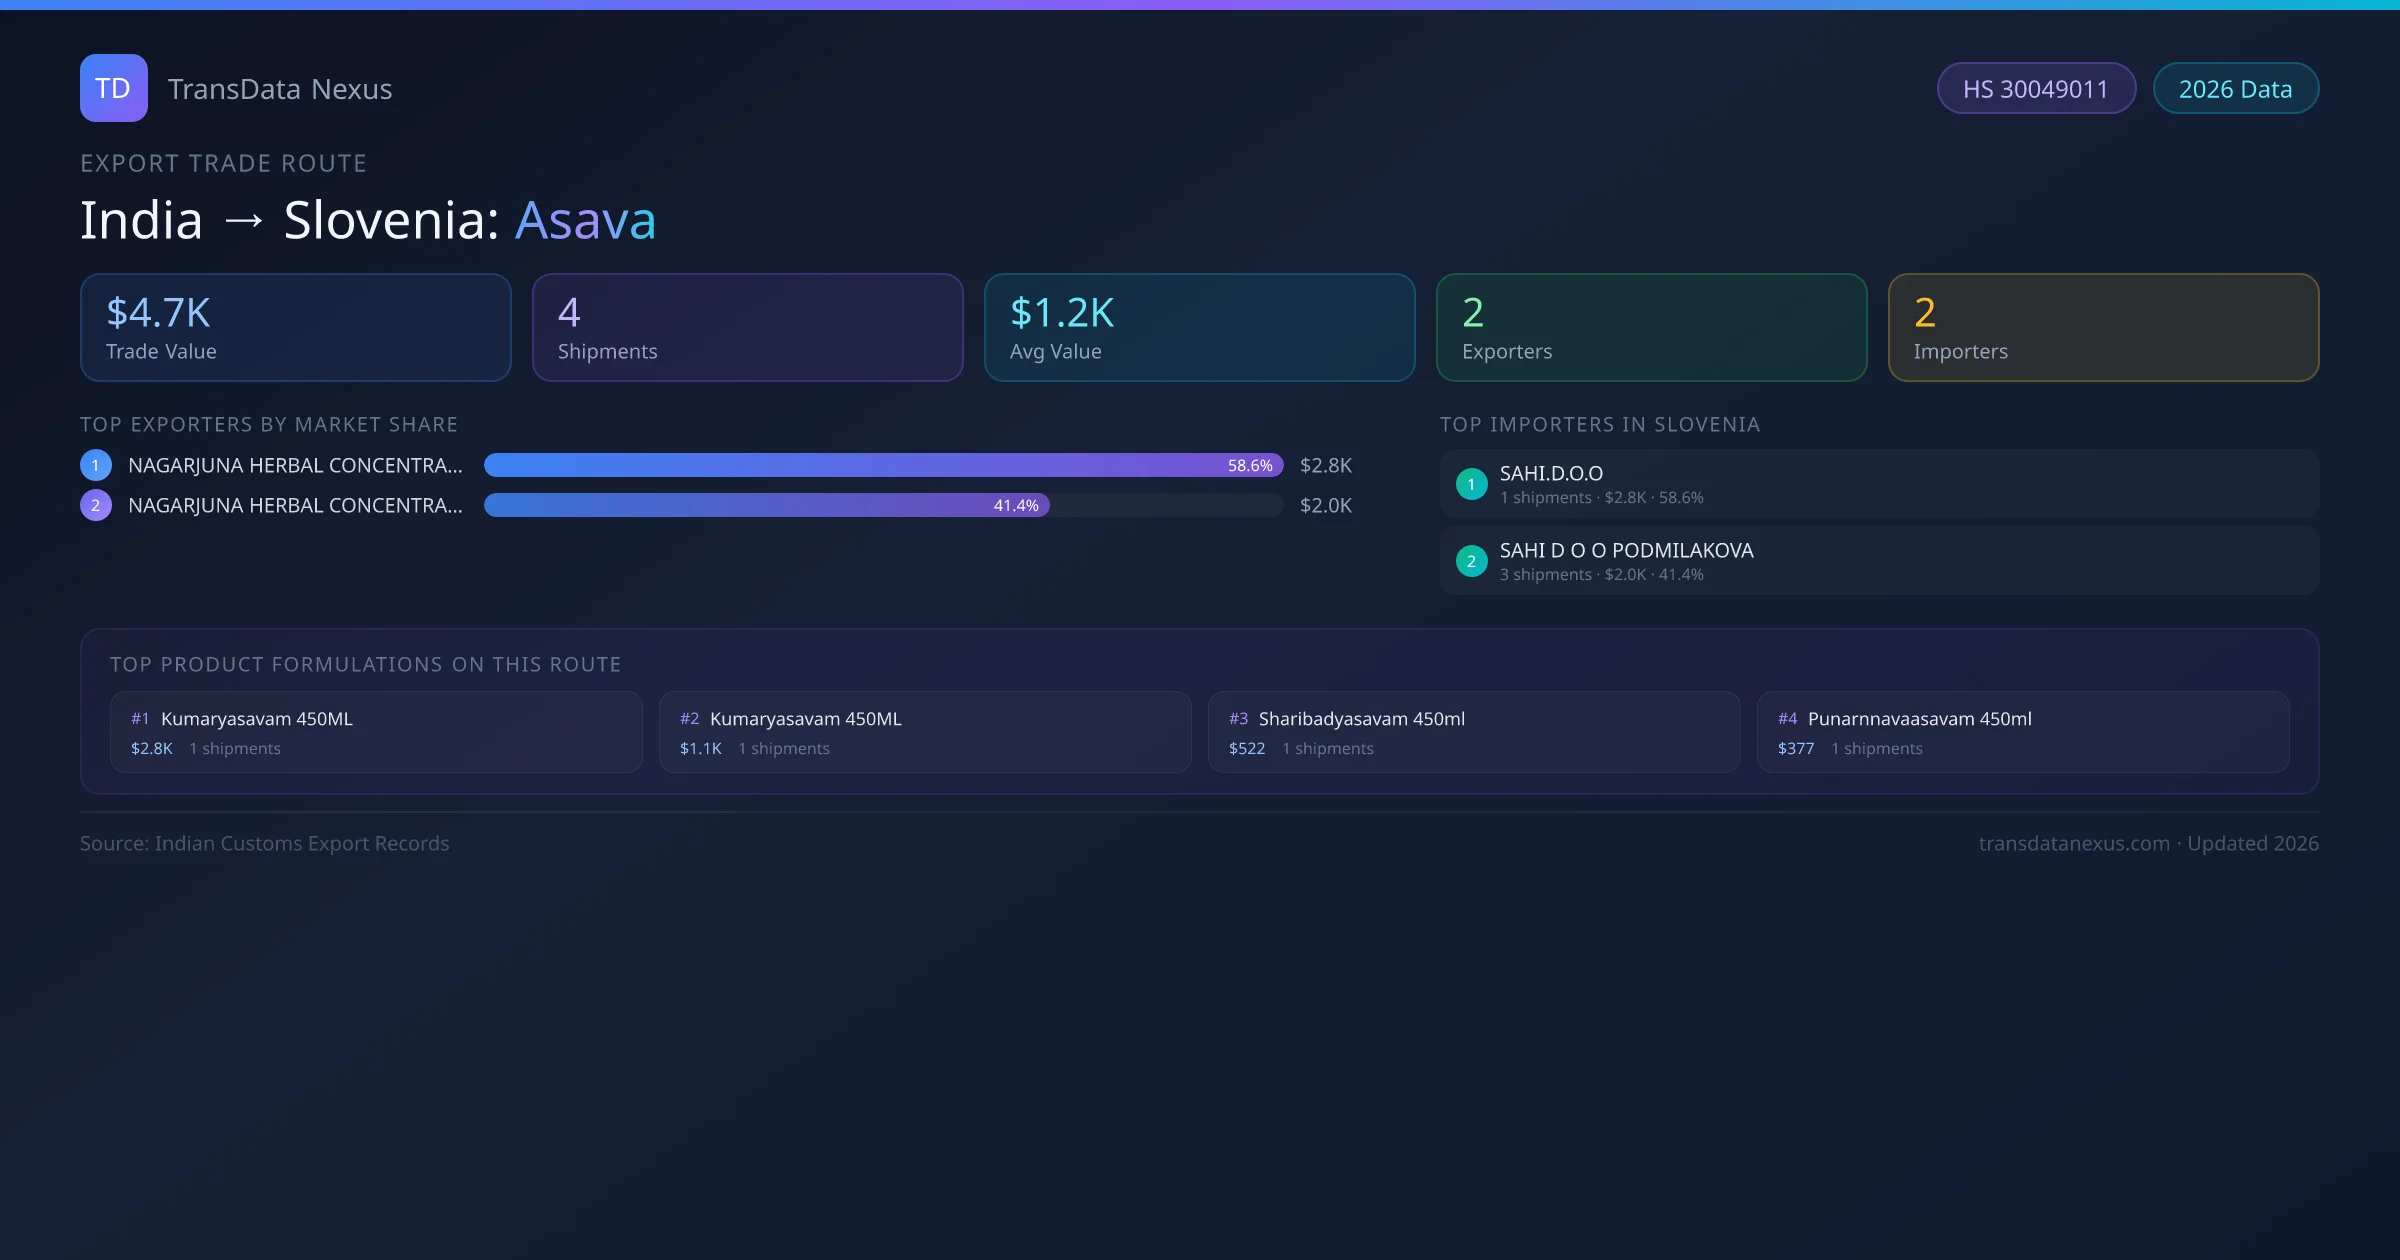Select the #3 Sharibadyasavam 450ml product card
The height and width of the screenshot is (1260, 2400).
[1474, 731]
